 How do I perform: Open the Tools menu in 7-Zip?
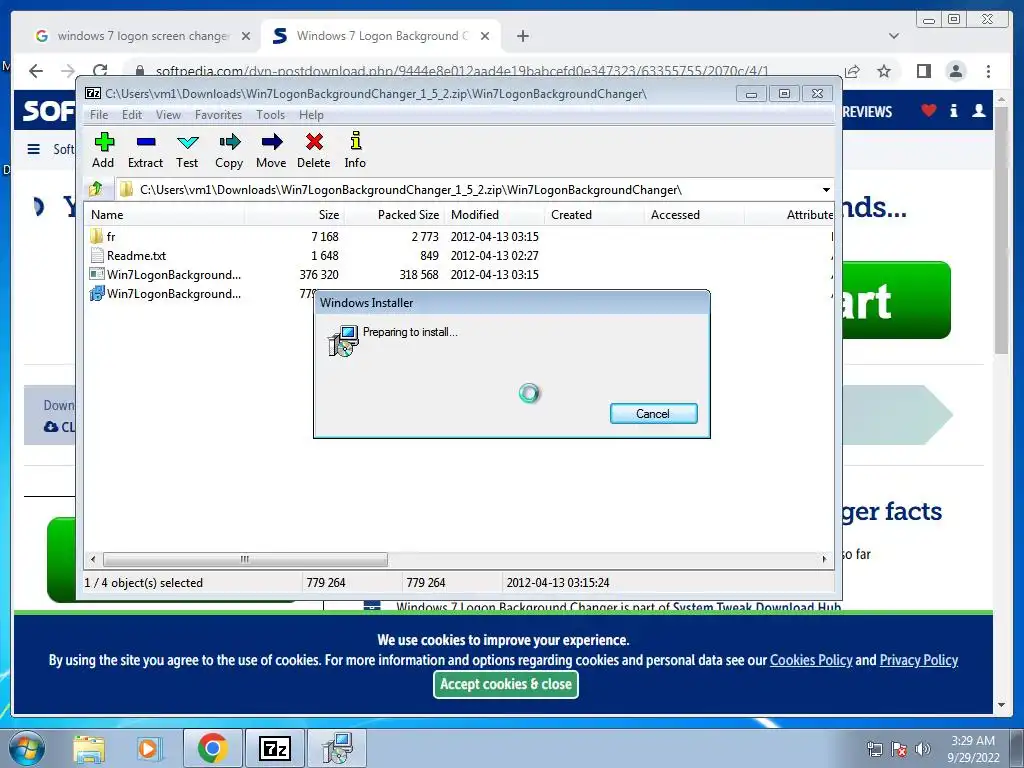[270, 115]
